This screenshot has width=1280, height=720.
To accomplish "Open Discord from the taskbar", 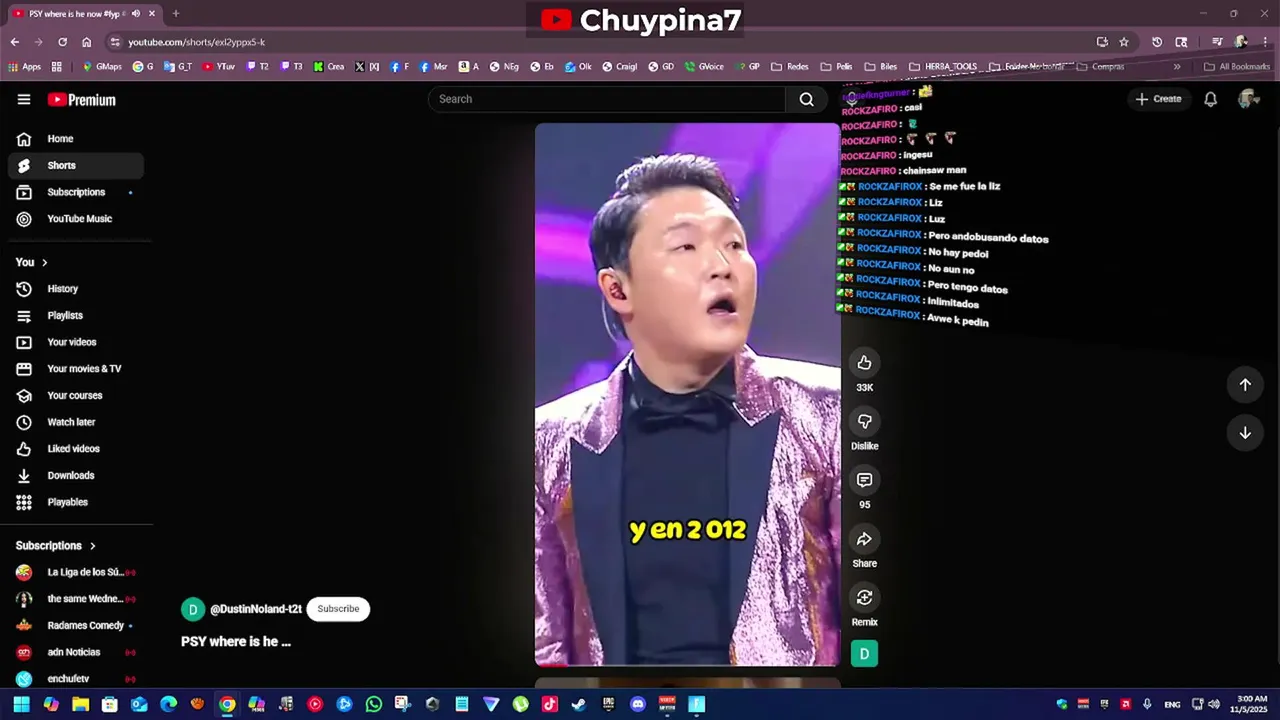I will pyautogui.click(x=638, y=704).
